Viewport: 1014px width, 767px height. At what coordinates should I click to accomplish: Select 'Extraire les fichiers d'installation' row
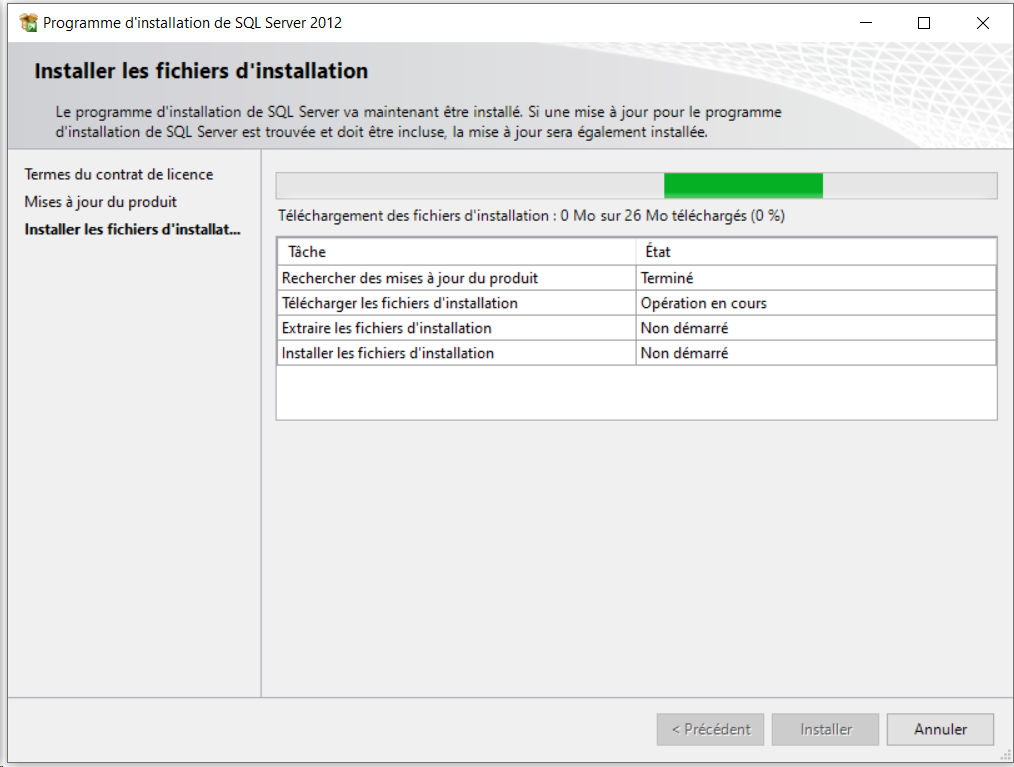tap(636, 328)
